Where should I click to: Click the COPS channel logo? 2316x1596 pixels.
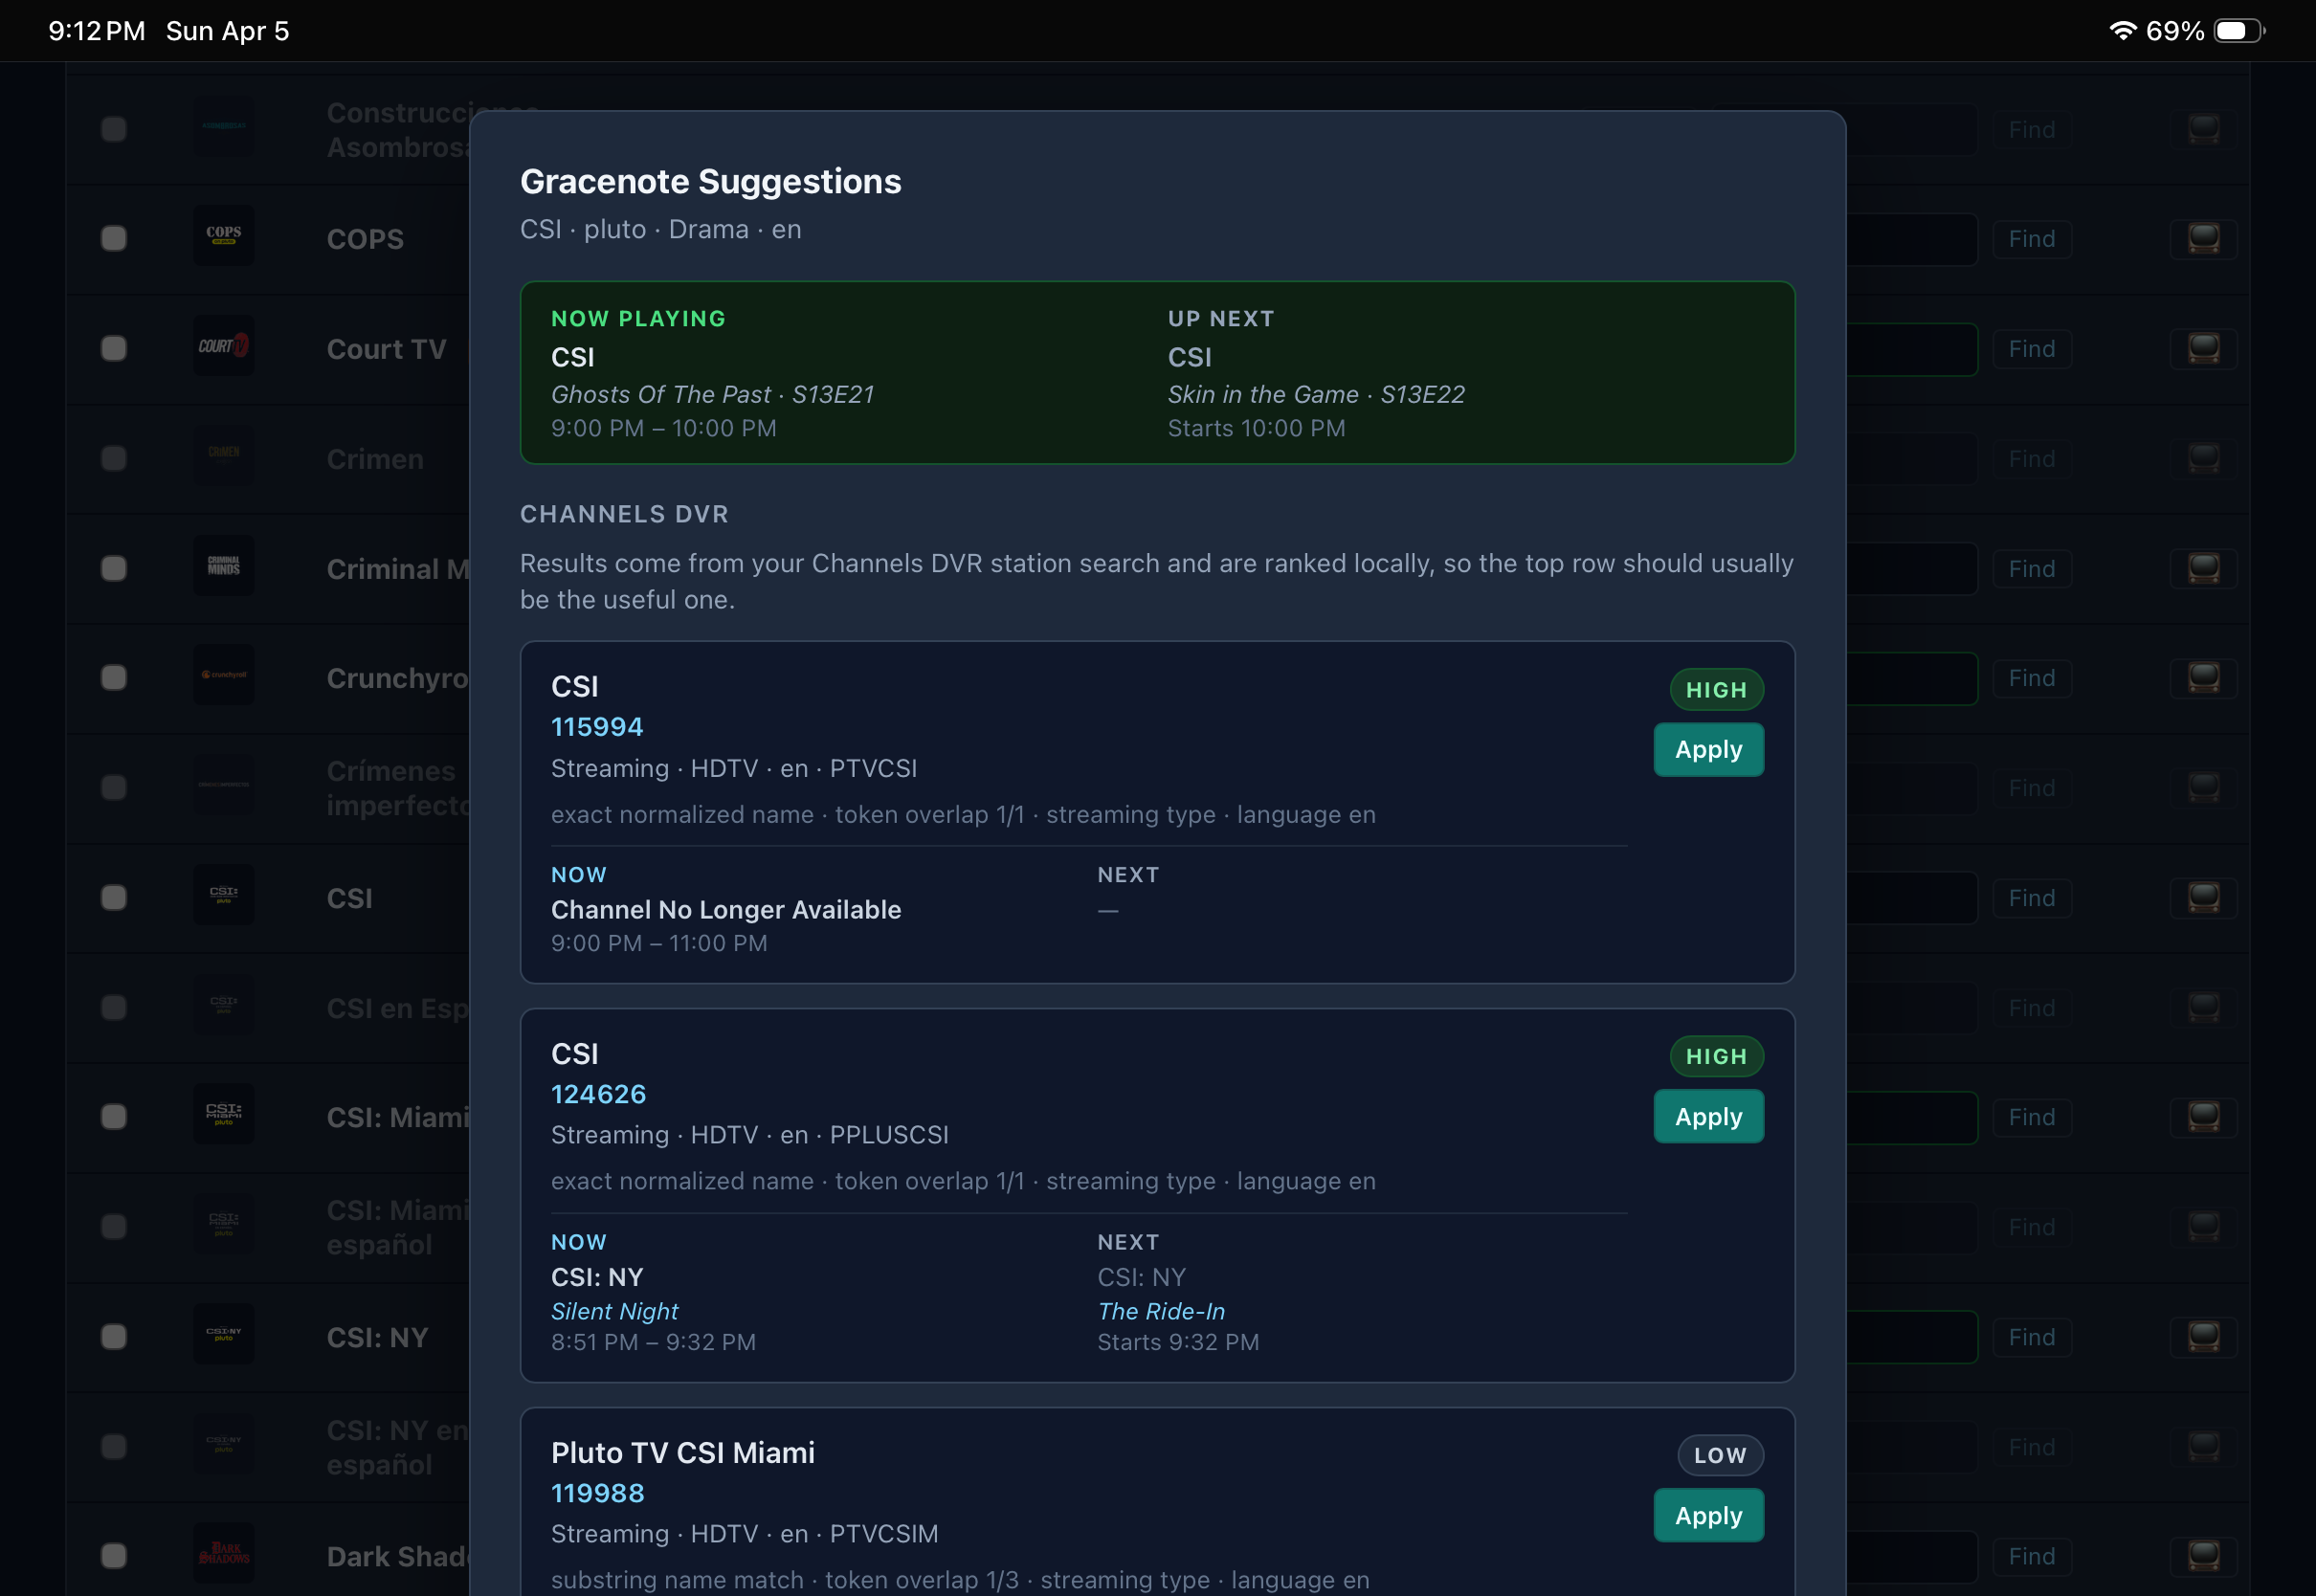point(223,236)
